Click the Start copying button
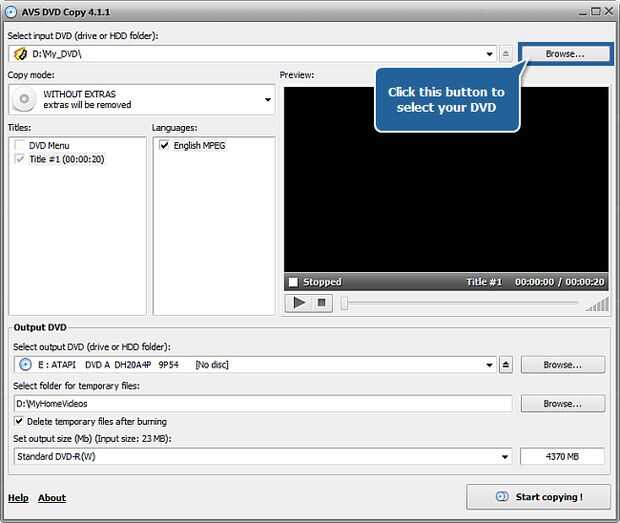Viewport: 620px width, 523px height. [x=539, y=497]
